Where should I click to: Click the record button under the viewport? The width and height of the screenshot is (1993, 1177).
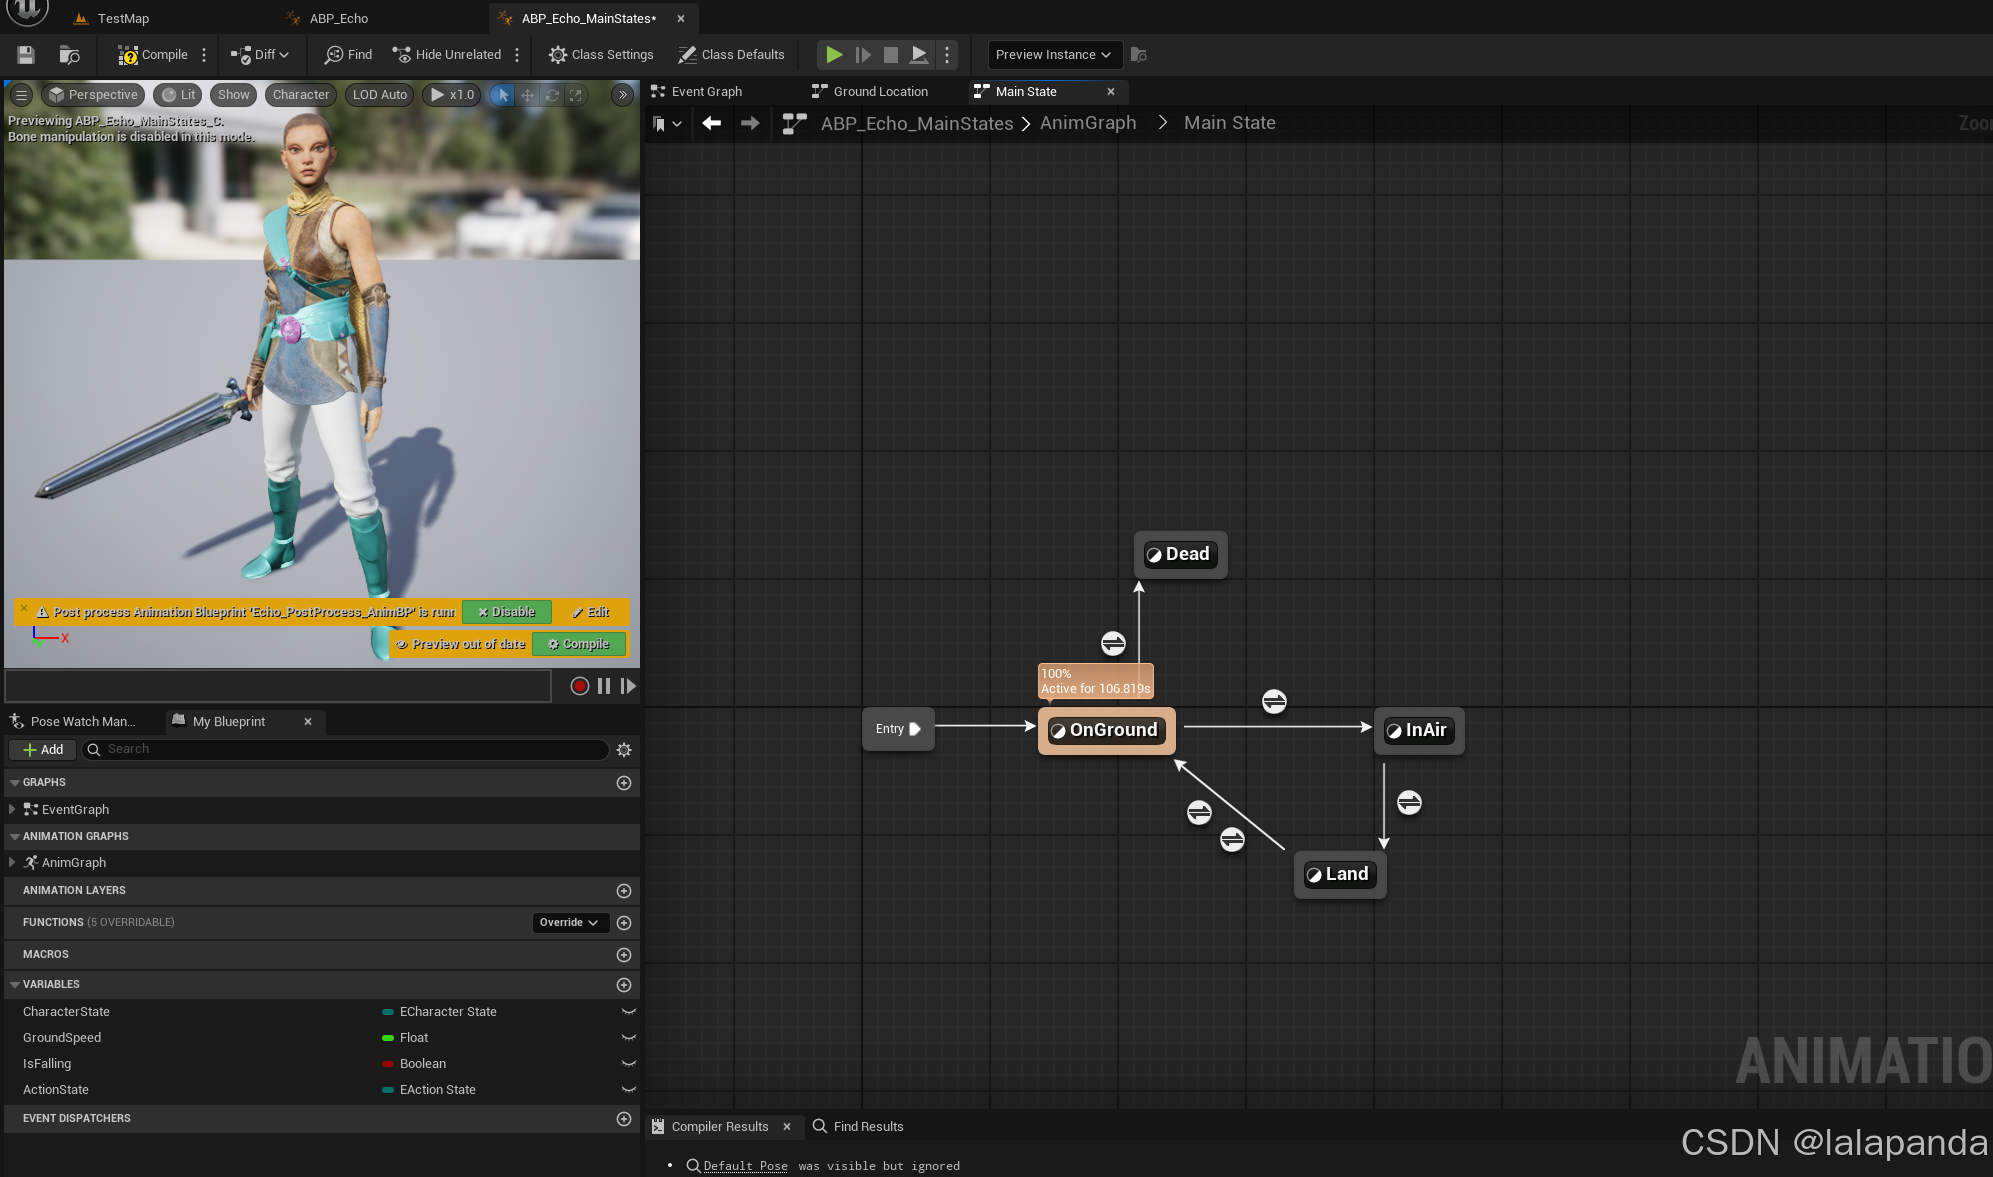coord(579,686)
